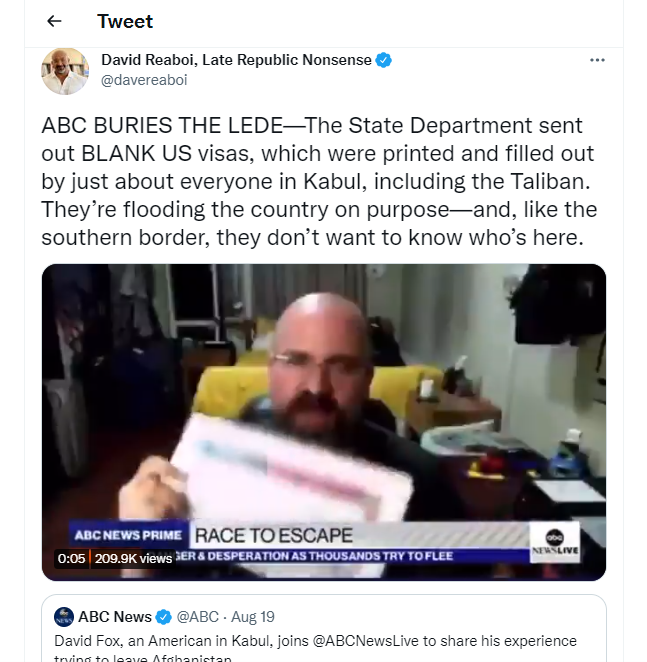The width and height of the screenshot is (647, 662).
Task: Click the ABC News Live logo in video
Action: (555, 543)
